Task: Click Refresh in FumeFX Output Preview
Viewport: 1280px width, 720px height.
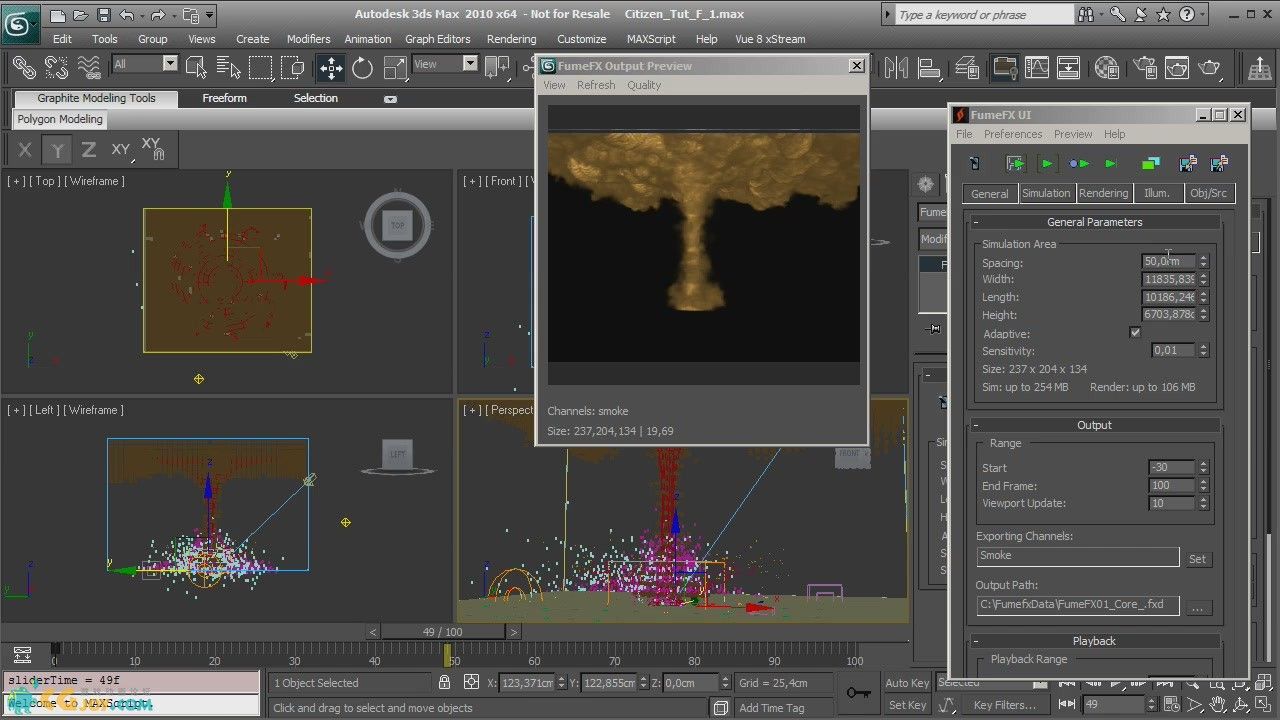Action: click(596, 85)
